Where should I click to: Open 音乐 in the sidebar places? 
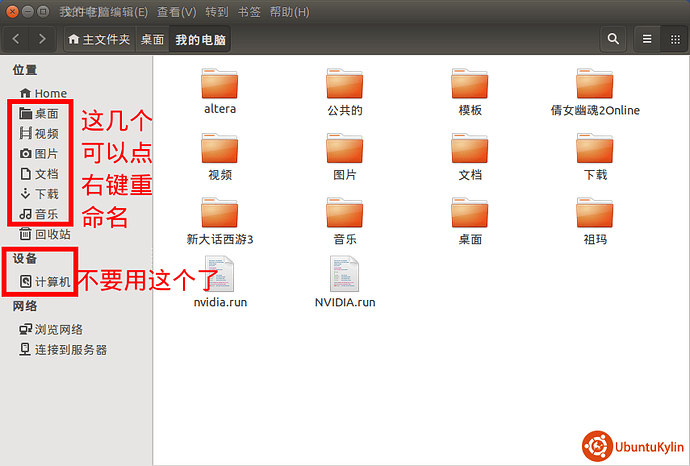[x=39, y=214]
